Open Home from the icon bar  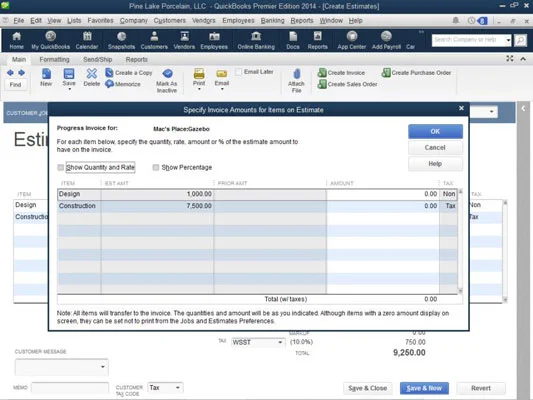(x=16, y=40)
